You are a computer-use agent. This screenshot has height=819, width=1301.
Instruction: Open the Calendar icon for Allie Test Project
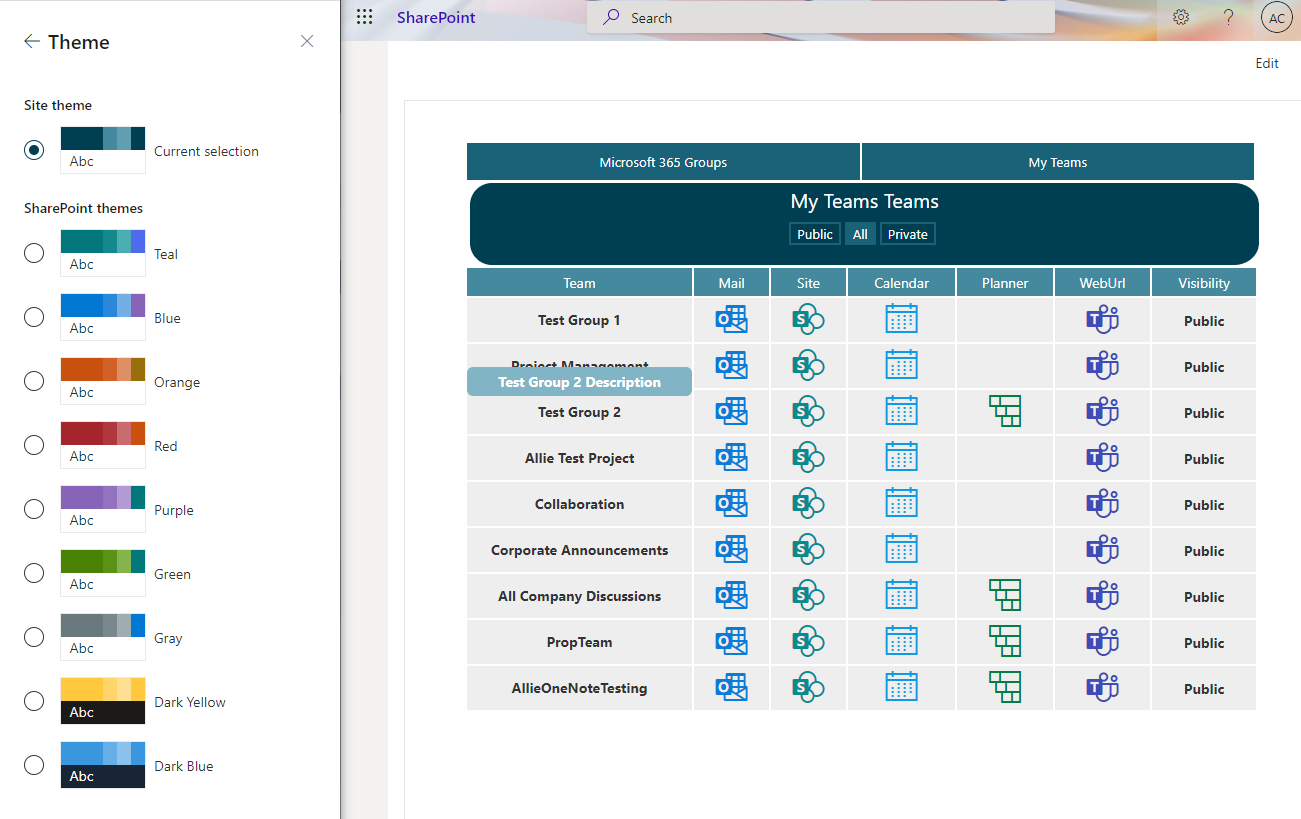coord(901,458)
